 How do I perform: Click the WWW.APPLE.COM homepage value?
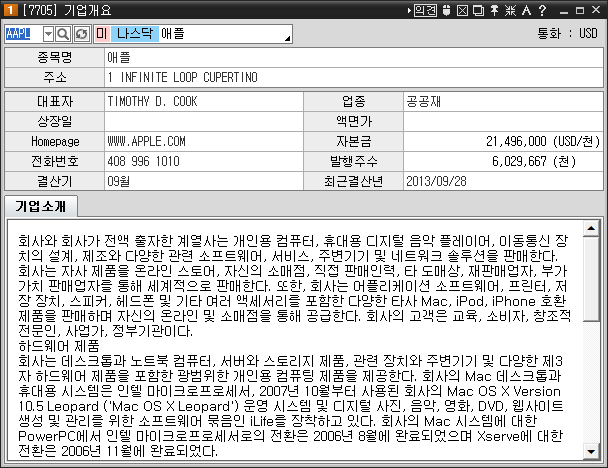click(x=147, y=142)
